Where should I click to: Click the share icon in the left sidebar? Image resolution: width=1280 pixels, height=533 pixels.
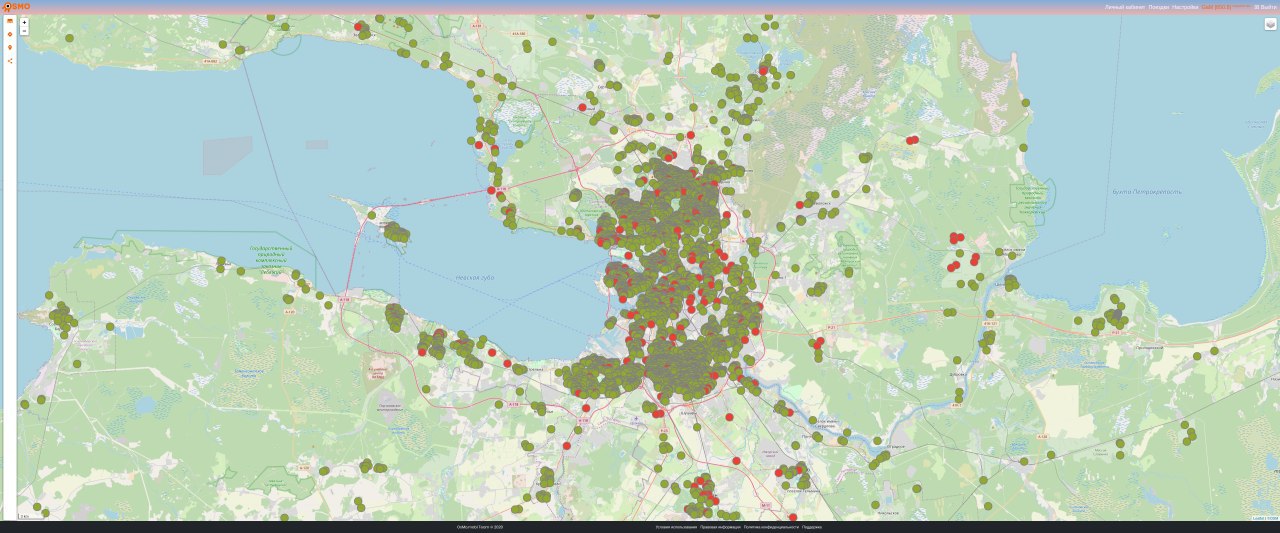10,61
